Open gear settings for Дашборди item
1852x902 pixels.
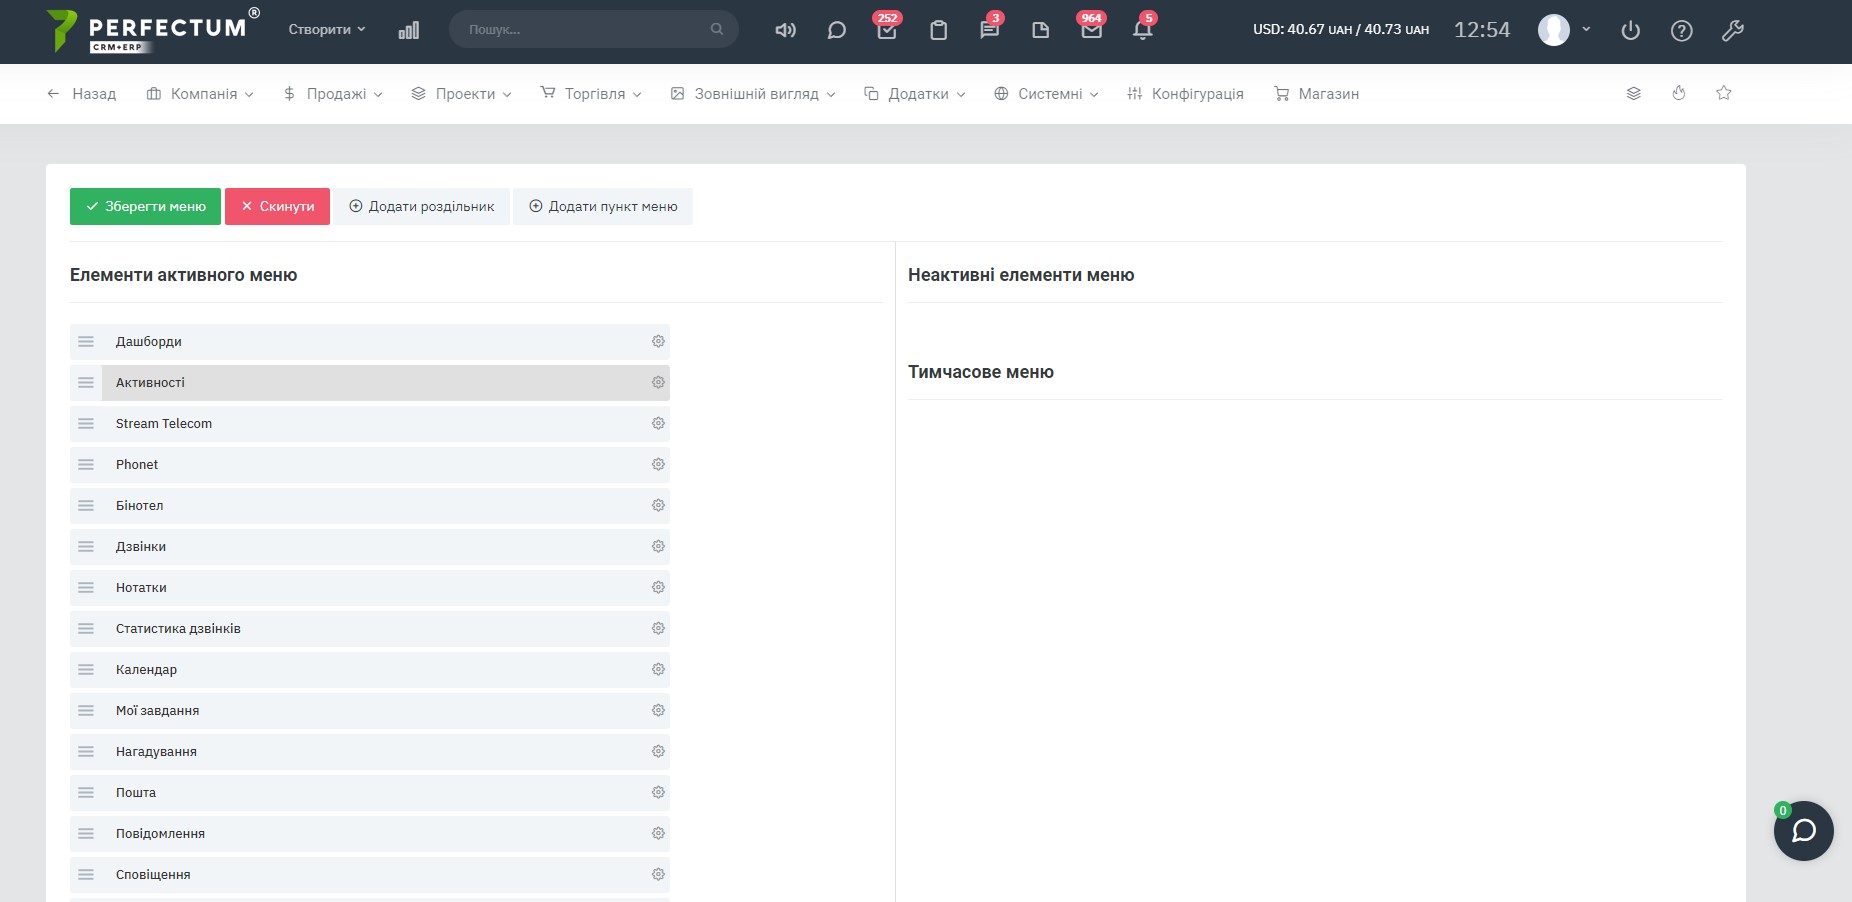(x=658, y=342)
